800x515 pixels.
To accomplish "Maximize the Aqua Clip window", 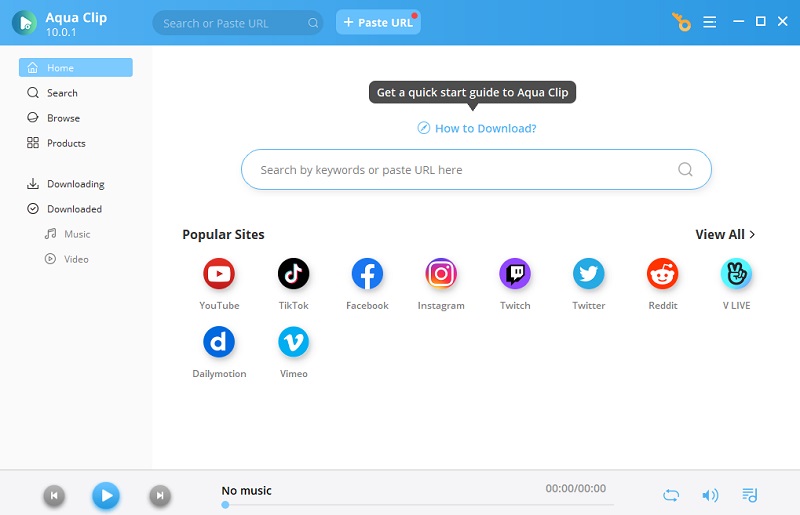I will click(761, 21).
